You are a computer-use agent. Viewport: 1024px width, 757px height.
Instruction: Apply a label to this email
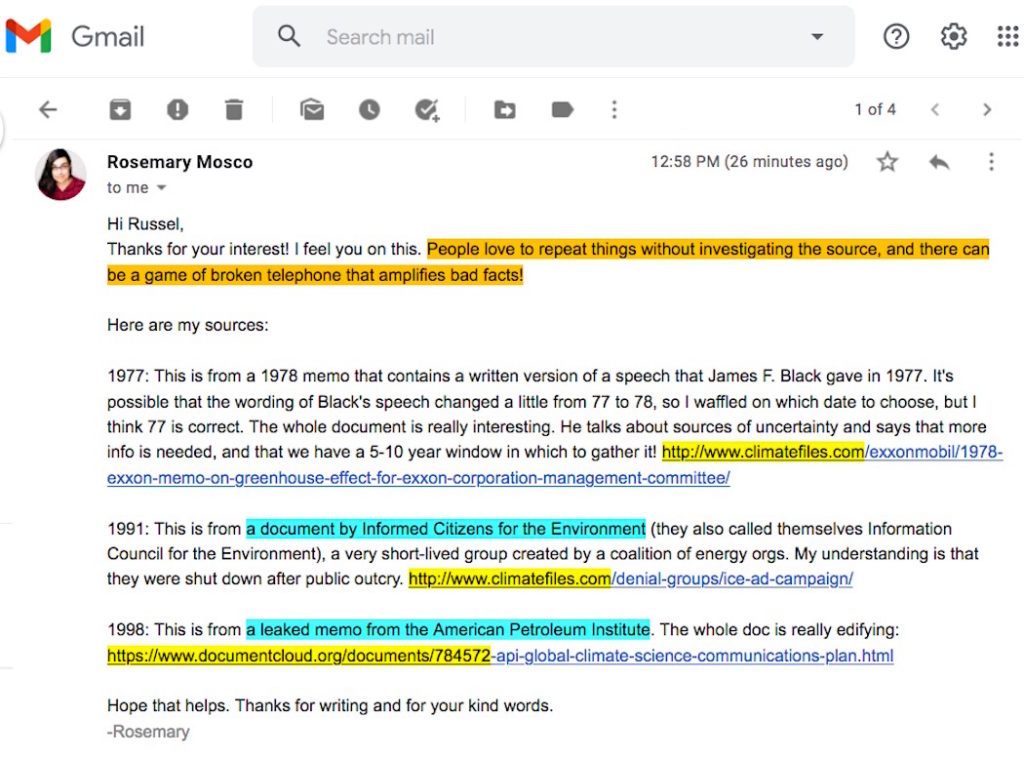[x=562, y=110]
